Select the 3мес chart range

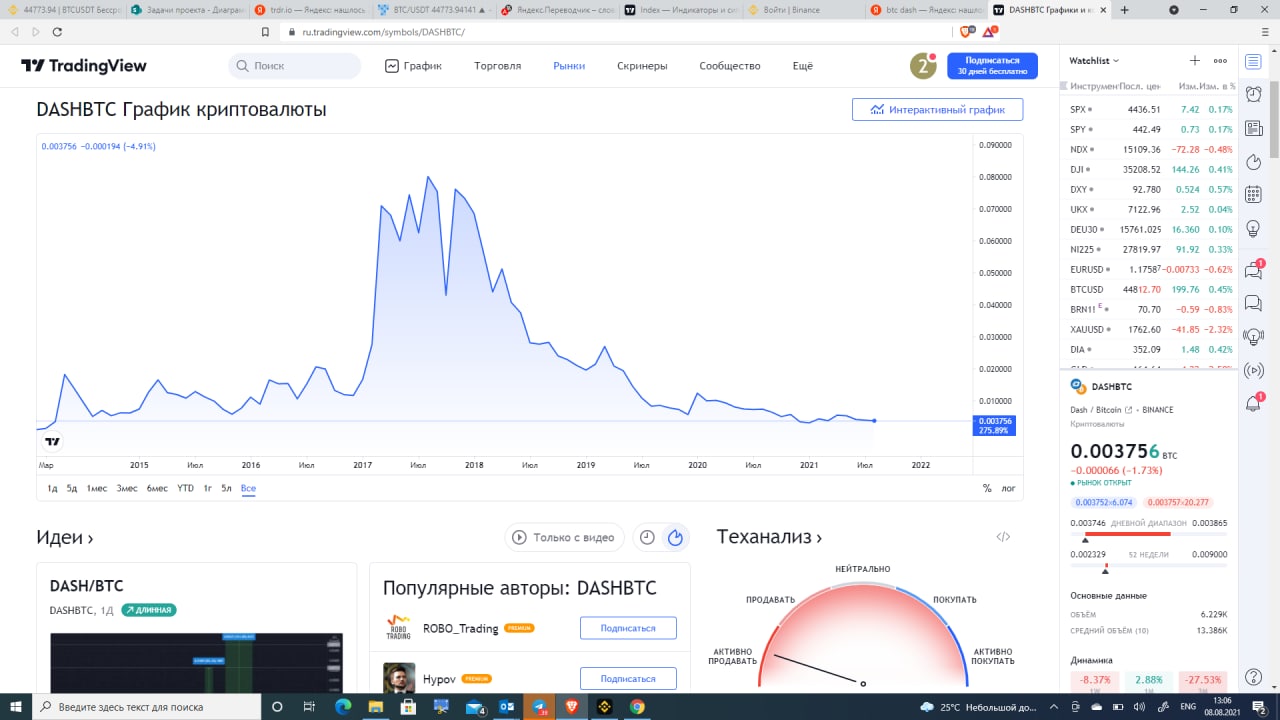click(x=127, y=489)
